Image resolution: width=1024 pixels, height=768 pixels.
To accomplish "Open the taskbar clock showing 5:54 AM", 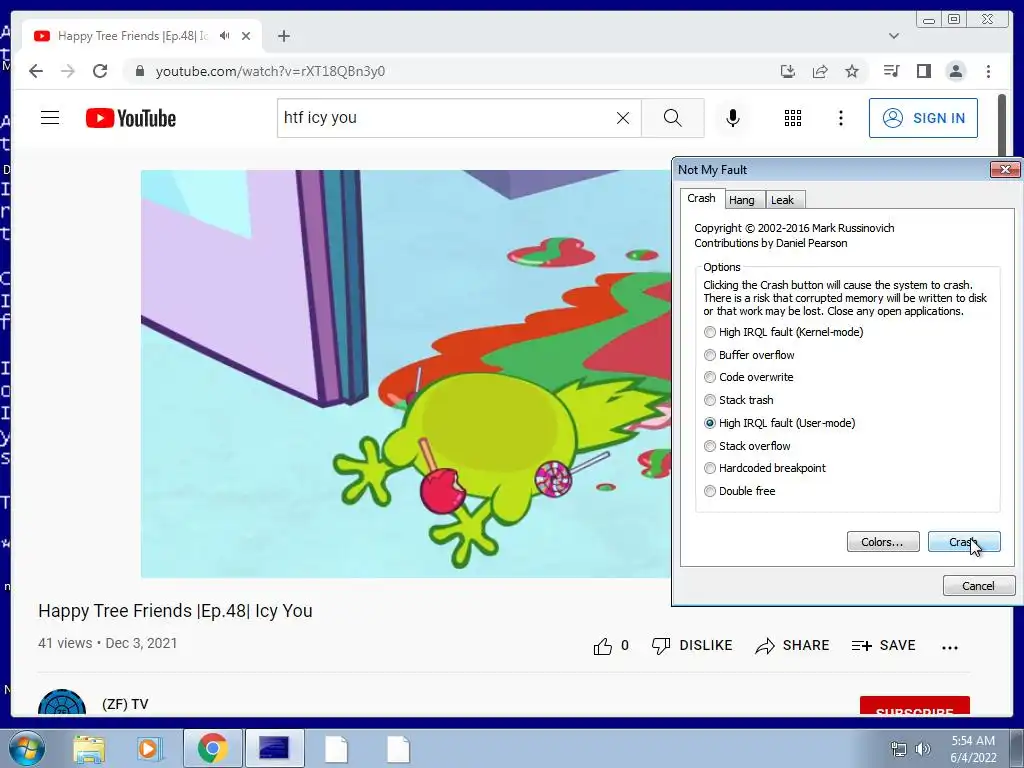I will pyautogui.click(x=973, y=749).
